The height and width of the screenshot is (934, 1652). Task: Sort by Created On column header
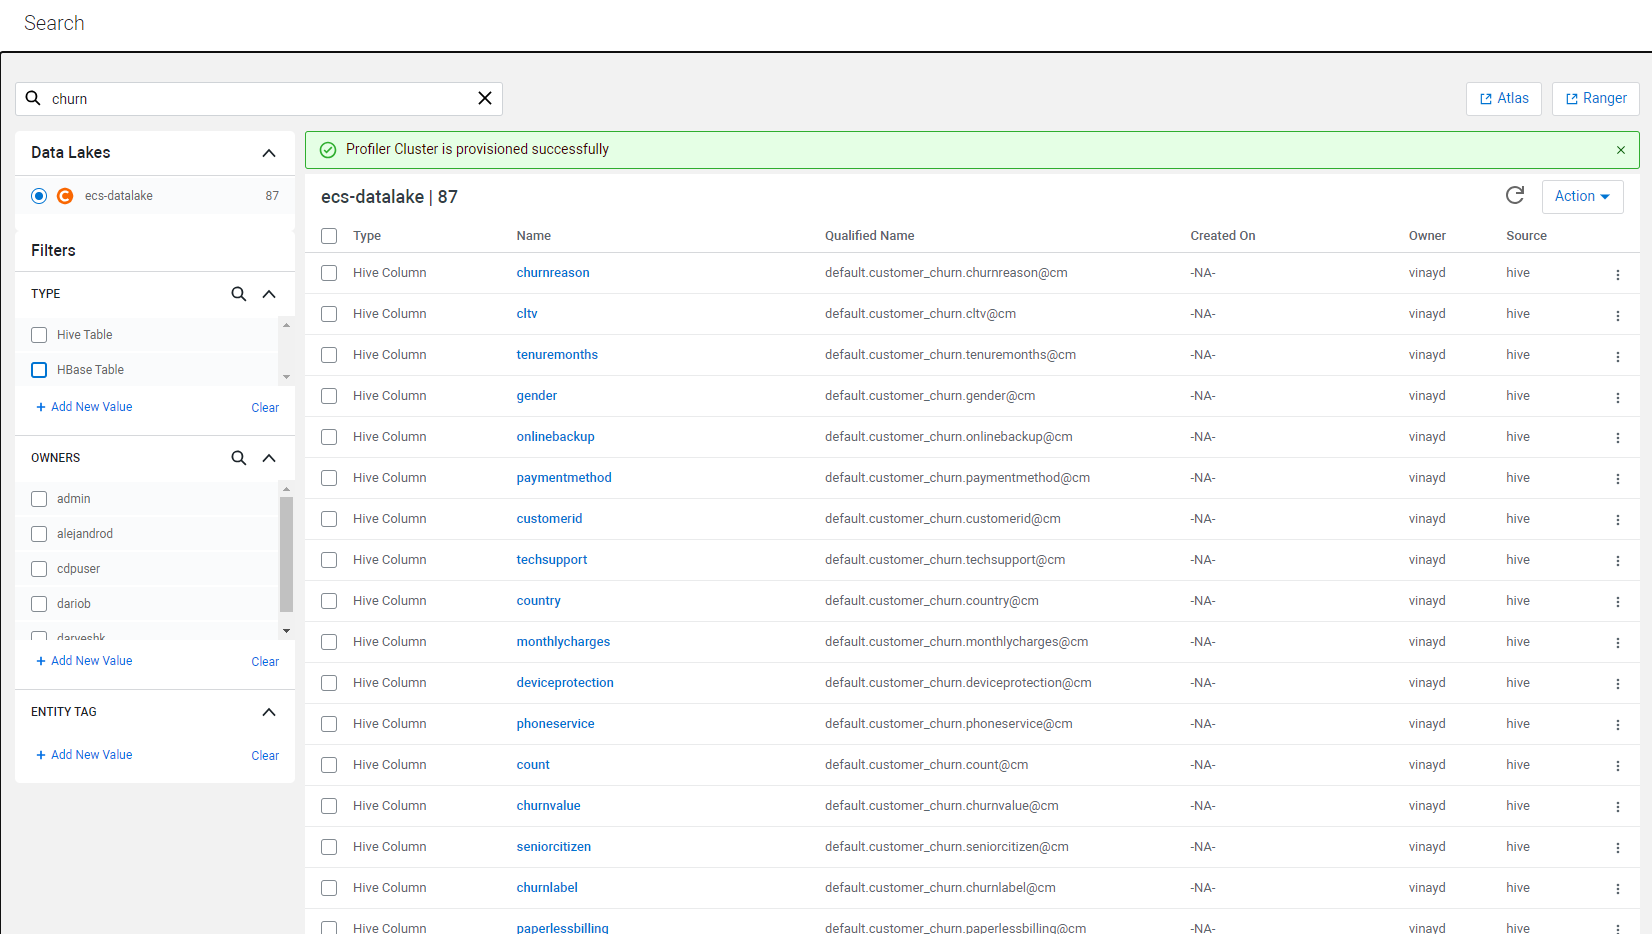coord(1222,236)
